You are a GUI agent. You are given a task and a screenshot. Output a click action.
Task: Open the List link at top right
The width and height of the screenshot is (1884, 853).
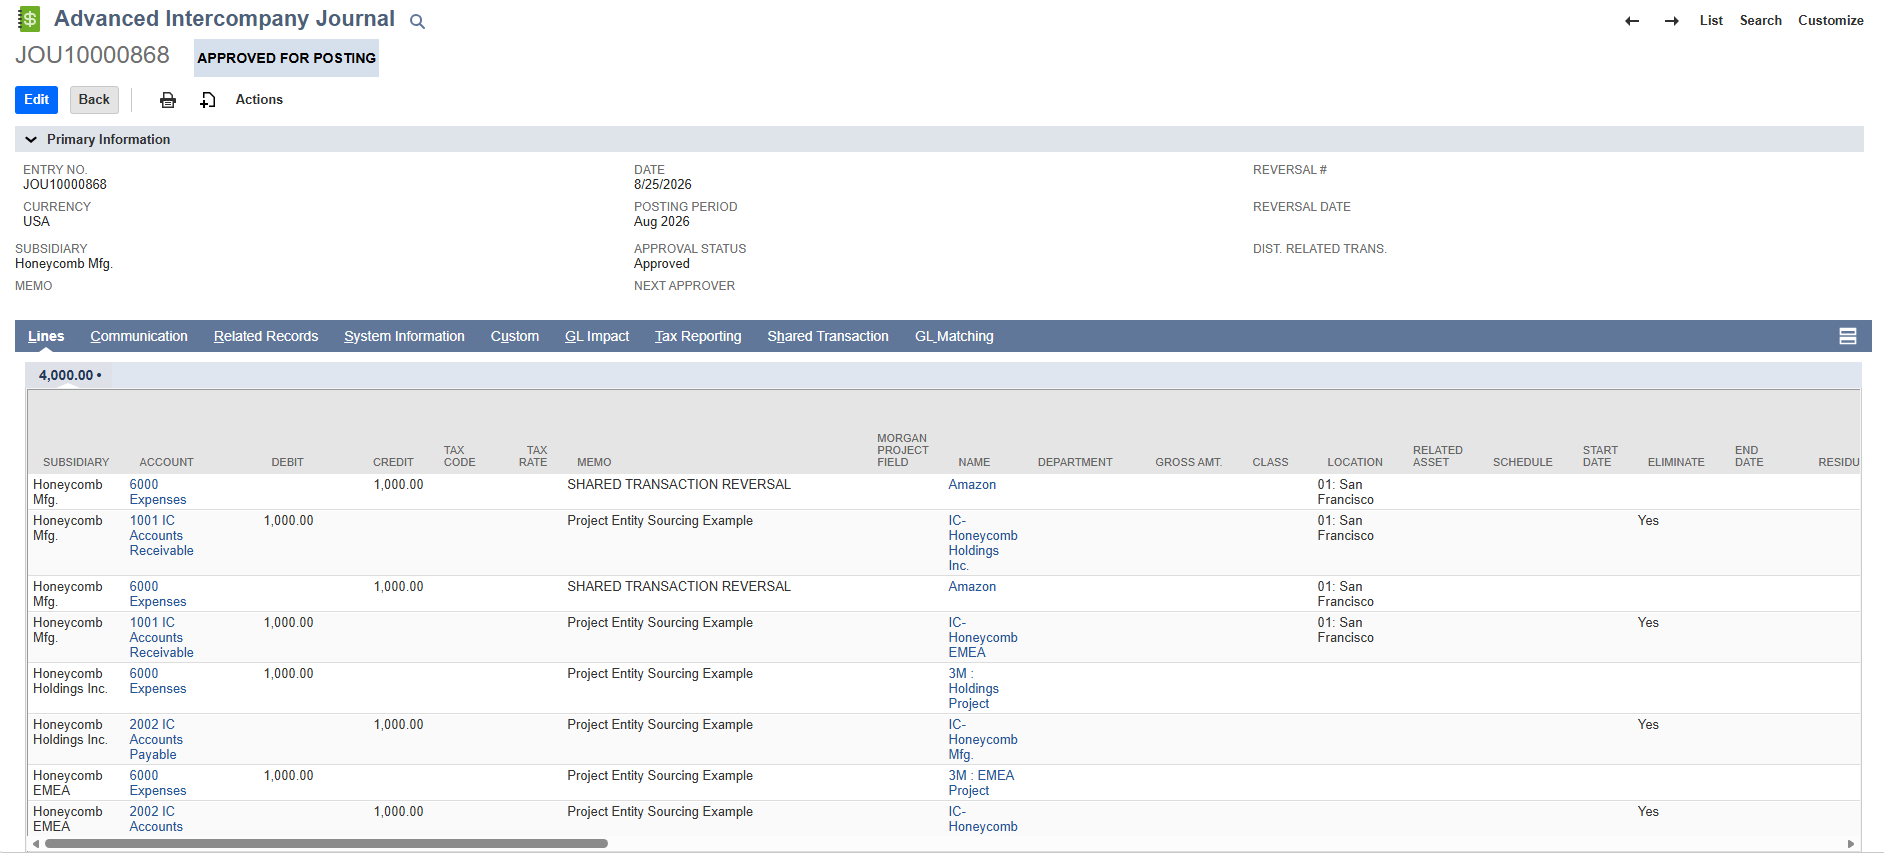(1711, 21)
